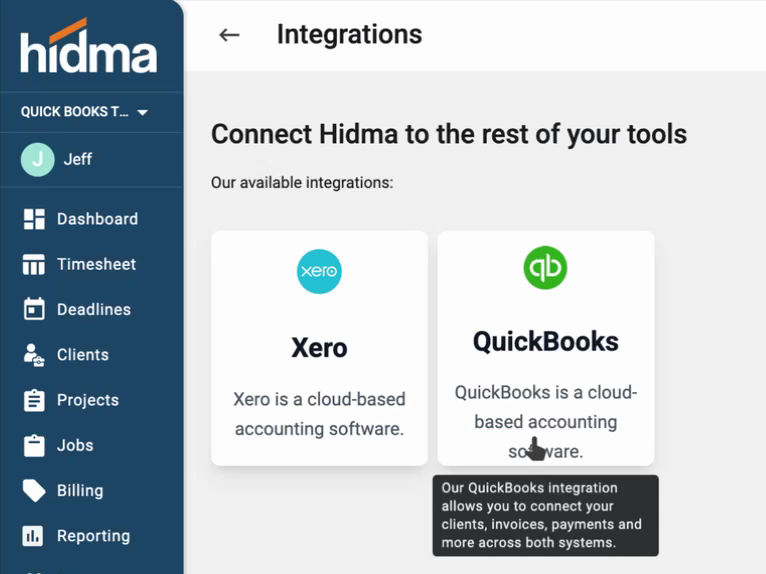The width and height of the screenshot is (766, 574).
Task: Click the Billing tag icon
Action: point(34,490)
